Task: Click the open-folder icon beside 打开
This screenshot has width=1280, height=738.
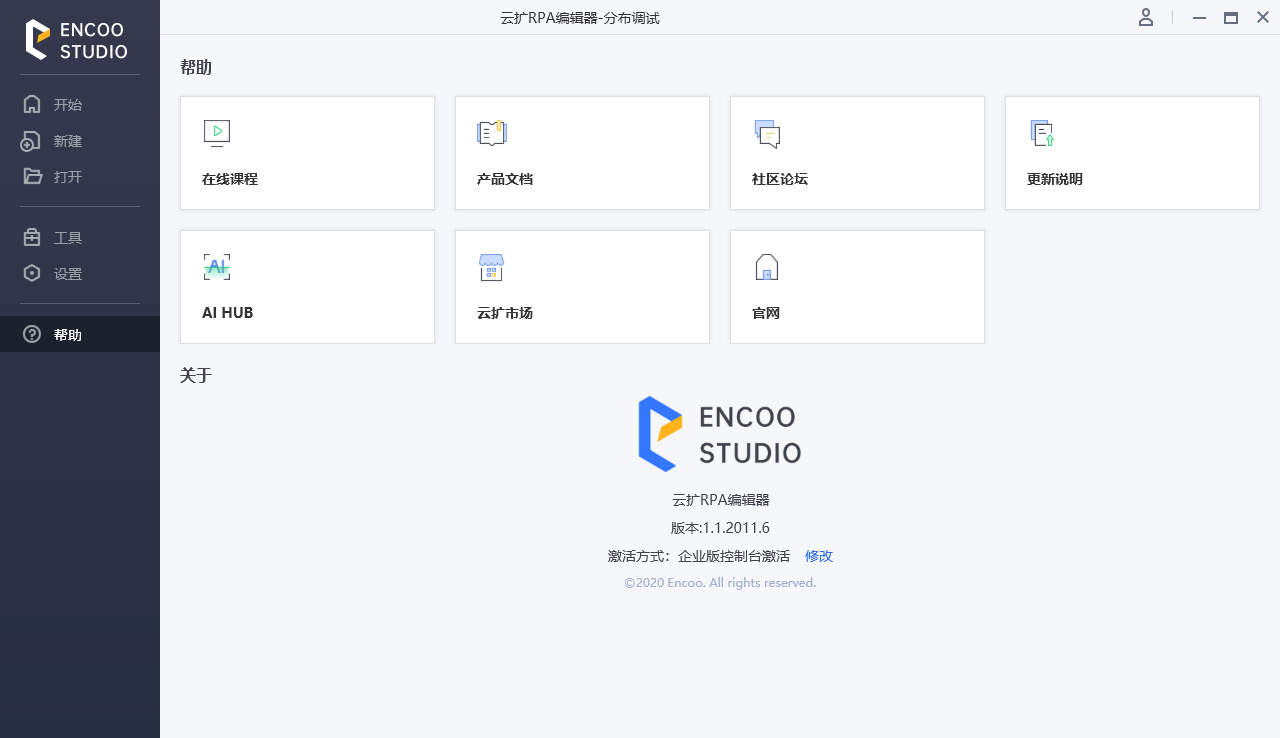Action: [x=33, y=177]
